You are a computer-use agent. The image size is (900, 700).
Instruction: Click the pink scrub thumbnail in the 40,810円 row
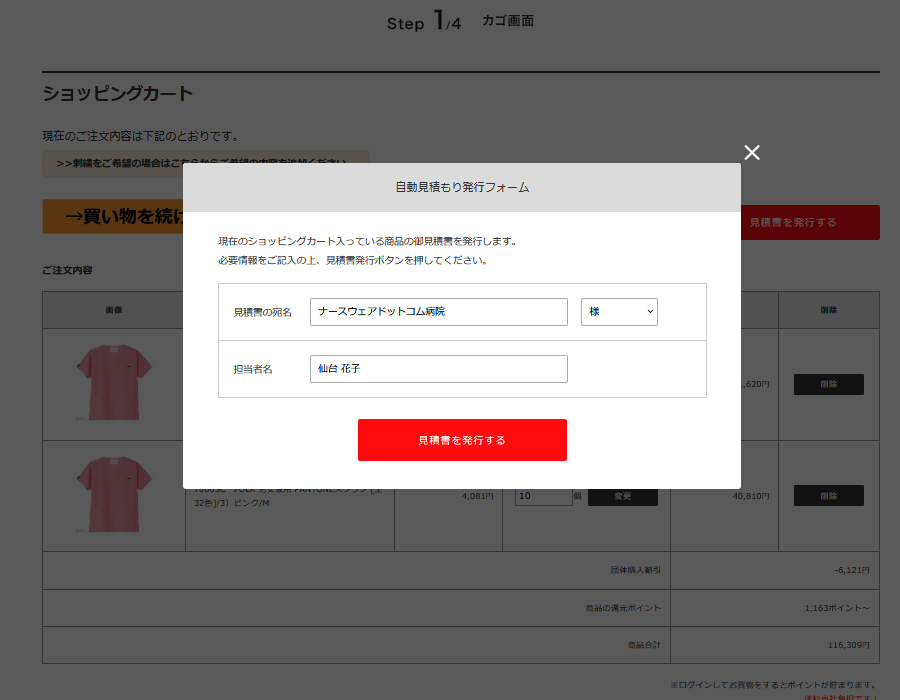tap(114, 495)
